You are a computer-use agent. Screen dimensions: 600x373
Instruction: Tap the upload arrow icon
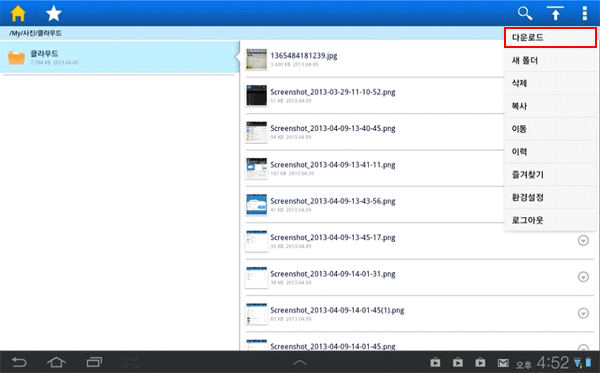click(555, 13)
